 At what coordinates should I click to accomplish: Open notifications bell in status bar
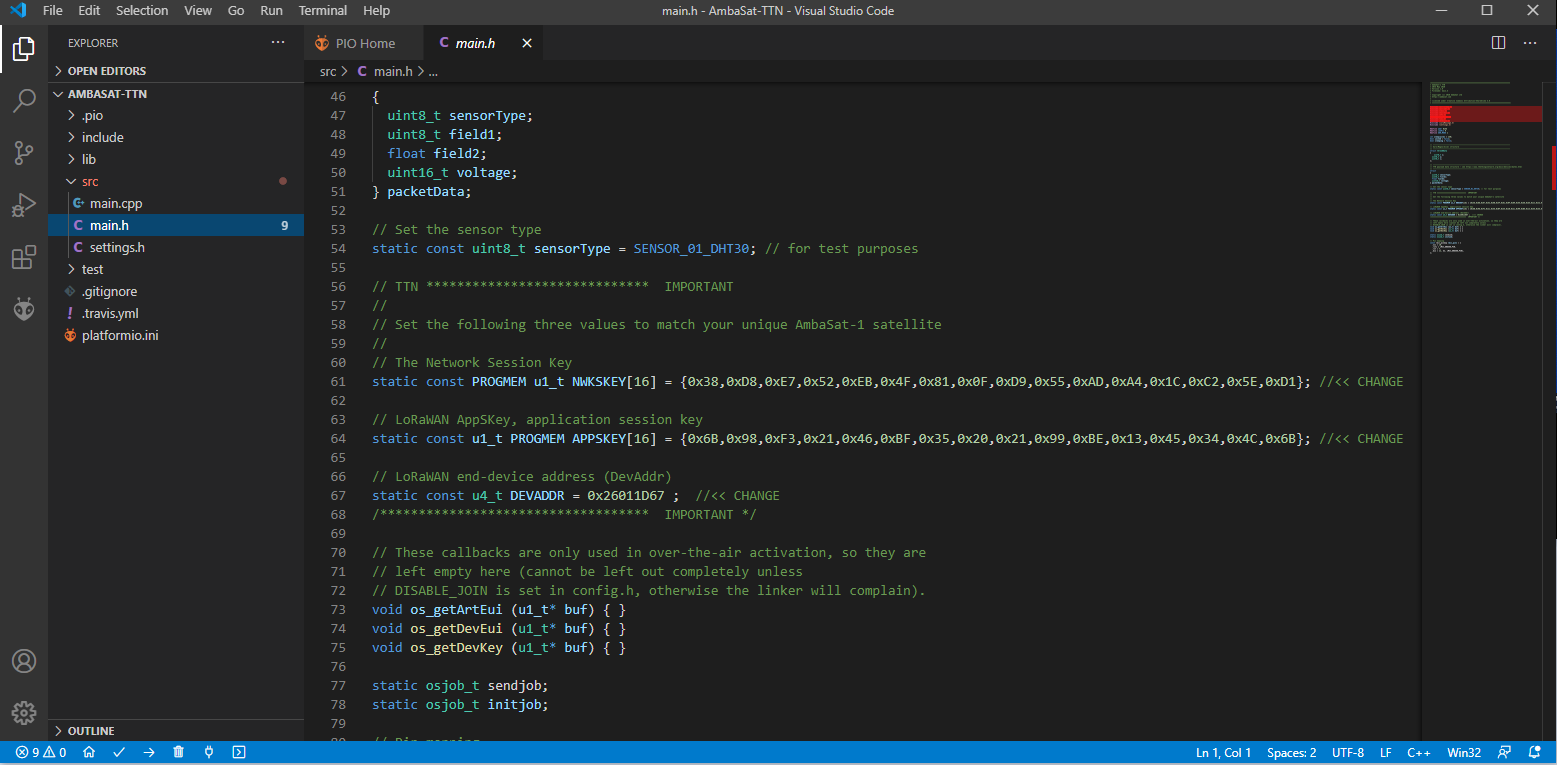pos(1535,753)
